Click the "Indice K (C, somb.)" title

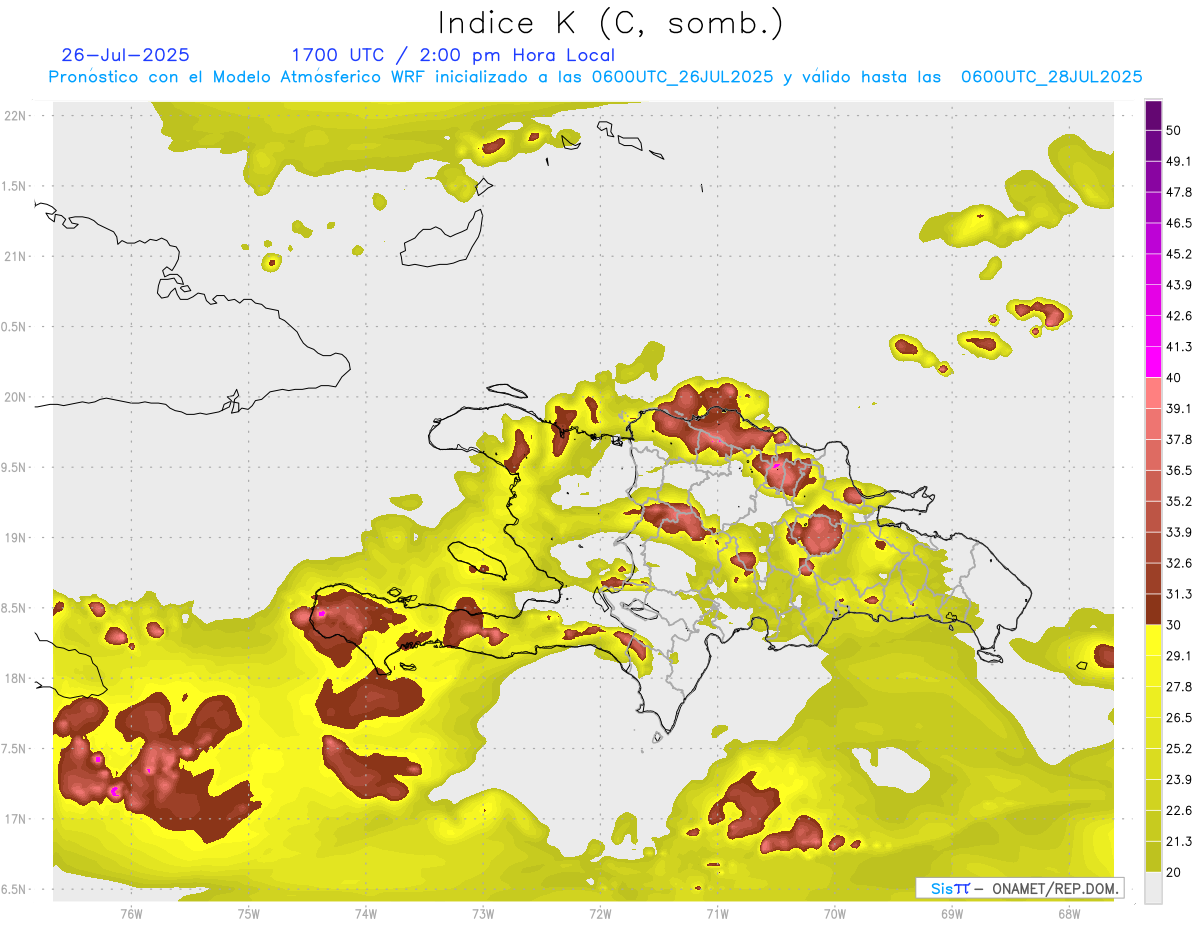click(611, 22)
